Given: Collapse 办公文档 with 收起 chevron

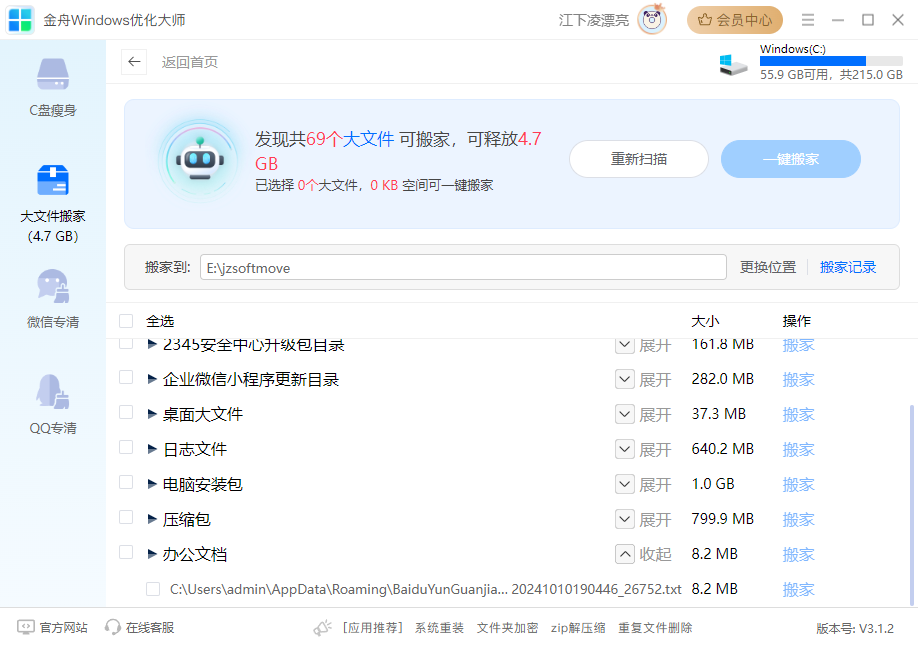Looking at the screenshot, I should tap(625, 554).
